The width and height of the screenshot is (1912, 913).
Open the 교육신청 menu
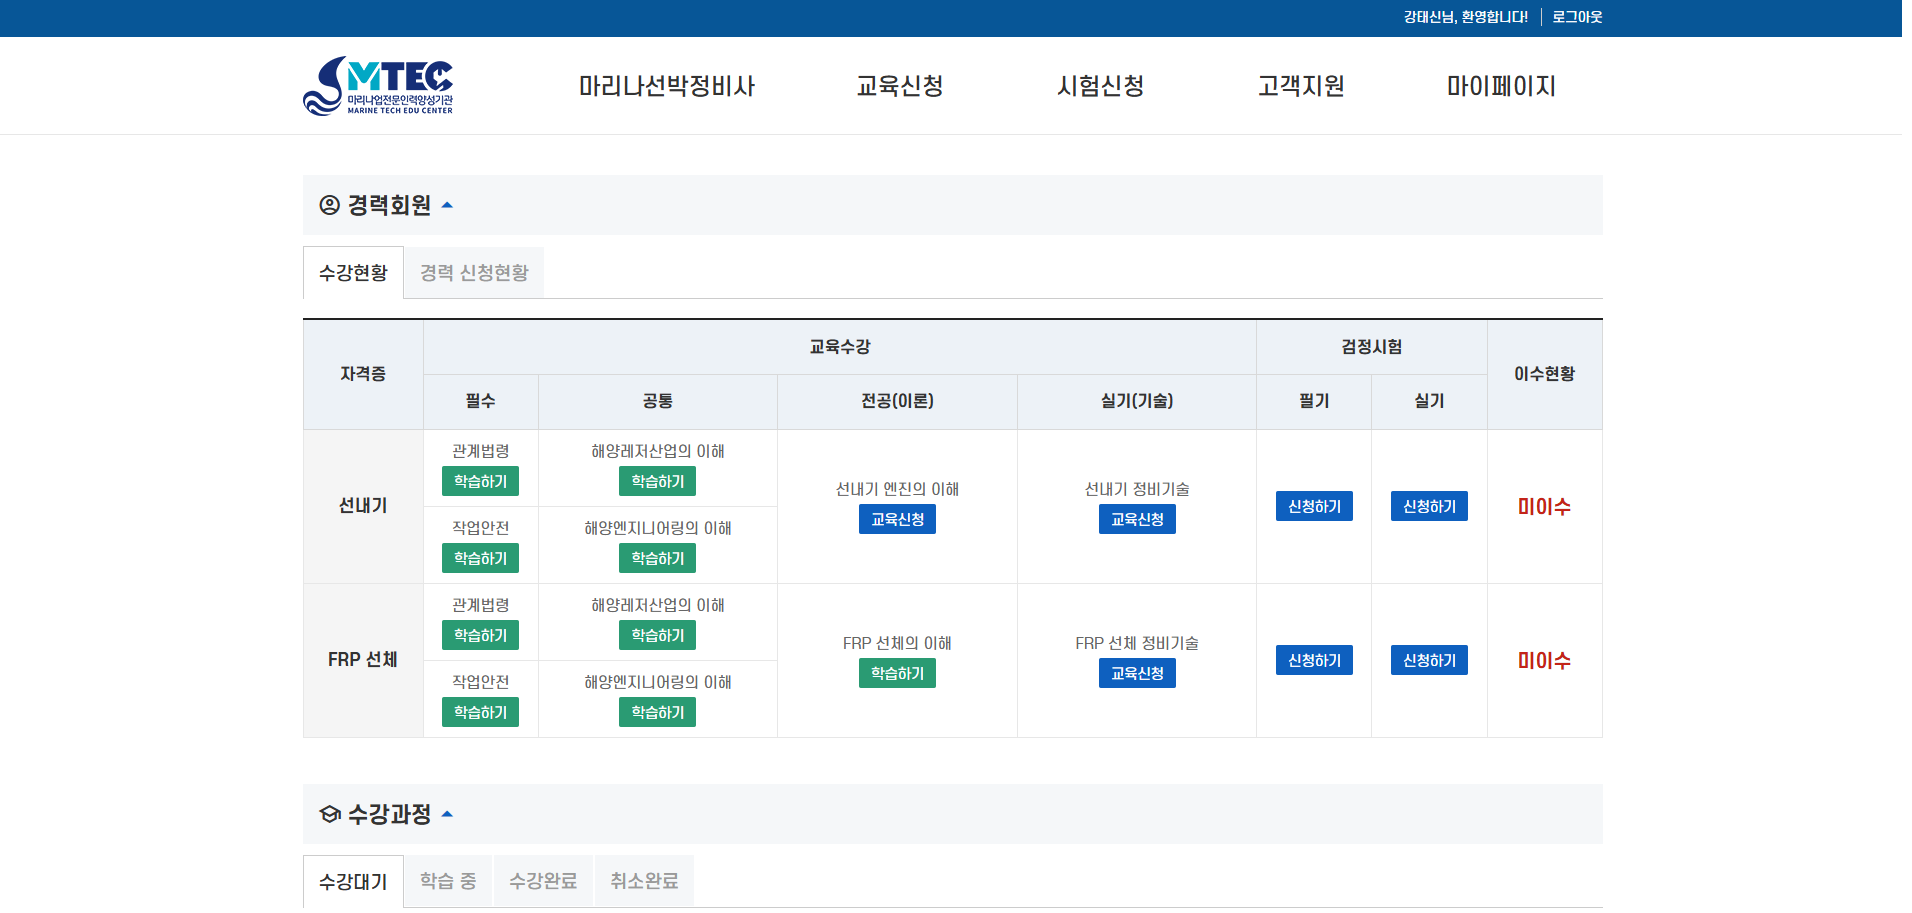coord(899,86)
